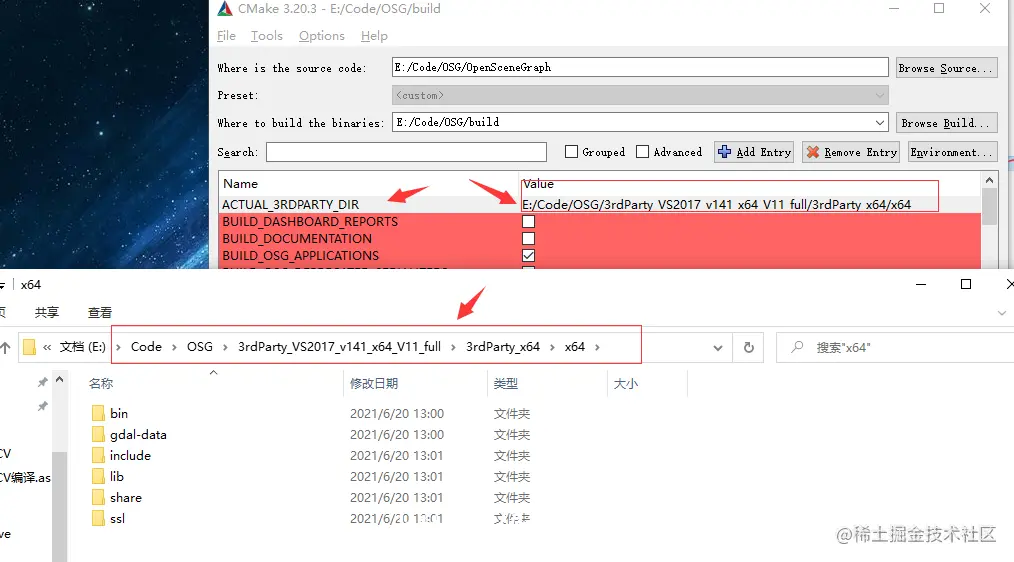This screenshot has height=562, width=1014.
Task: Uncheck BUILD_OSG_APPLICATIONS checkbox
Action: [528, 255]
